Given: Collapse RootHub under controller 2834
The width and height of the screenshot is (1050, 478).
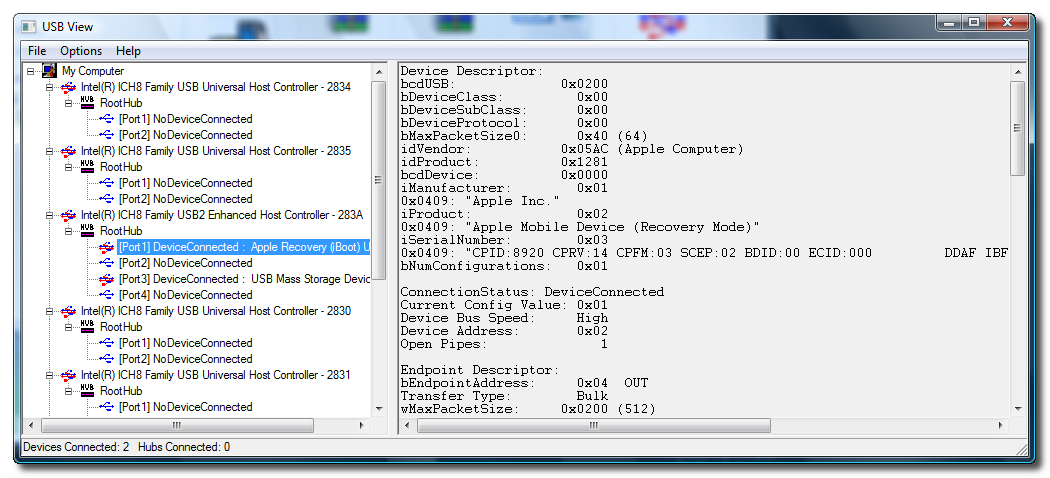Looking at the screenshot, I should (x=70, y=103).
